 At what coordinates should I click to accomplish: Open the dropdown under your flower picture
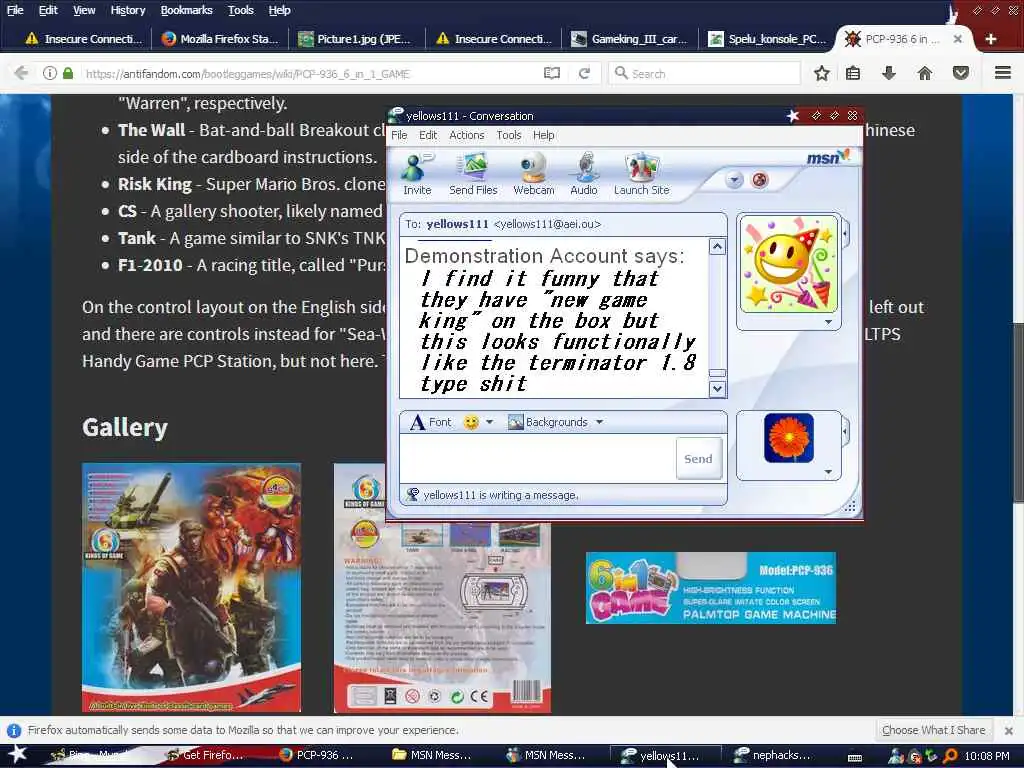pos(828,472)
